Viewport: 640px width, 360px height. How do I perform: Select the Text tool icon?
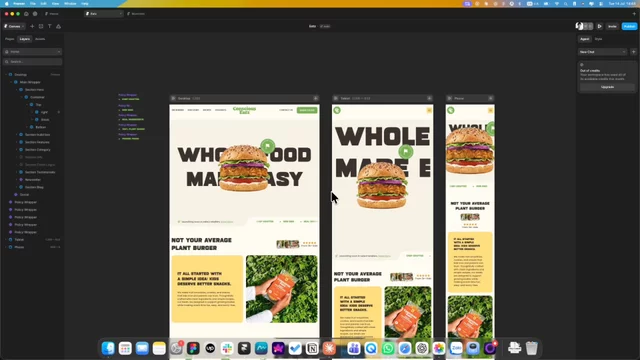(50, 26)
